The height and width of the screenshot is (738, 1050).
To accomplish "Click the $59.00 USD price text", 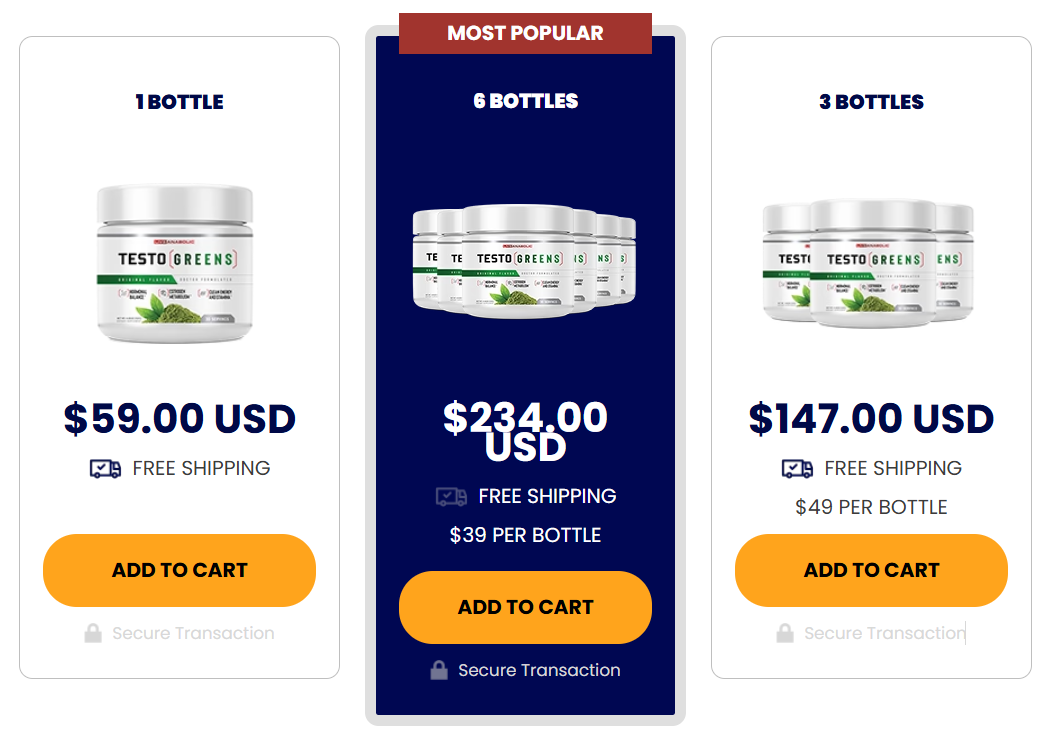I will coord(178,418).
